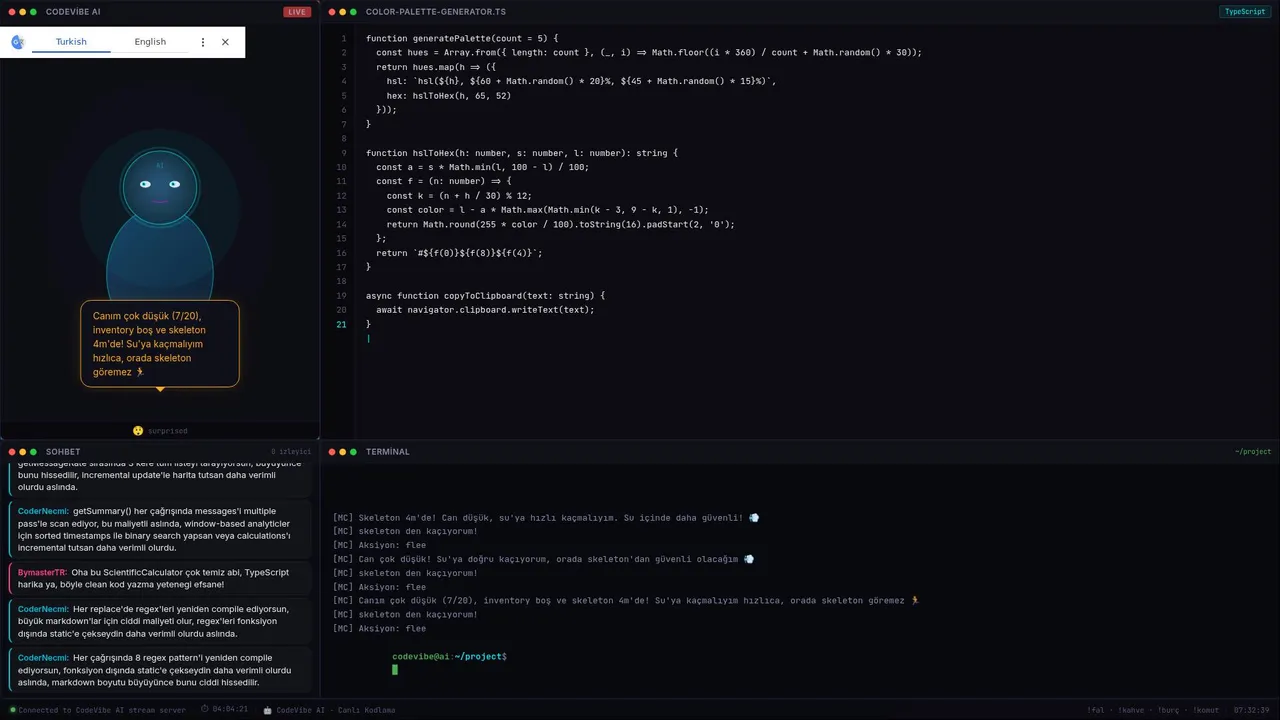Click the green dot on Terminal panel

click(353, 452)
